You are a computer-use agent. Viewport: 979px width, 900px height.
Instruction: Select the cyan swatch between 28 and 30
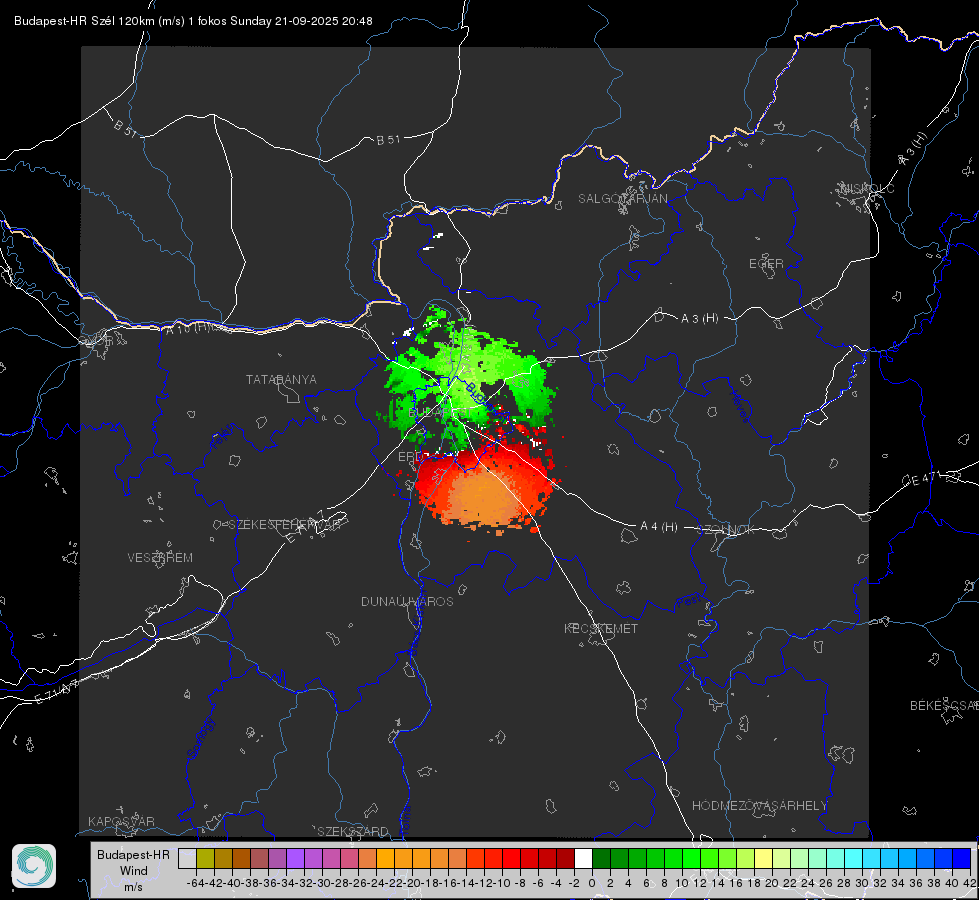(854, 858)
